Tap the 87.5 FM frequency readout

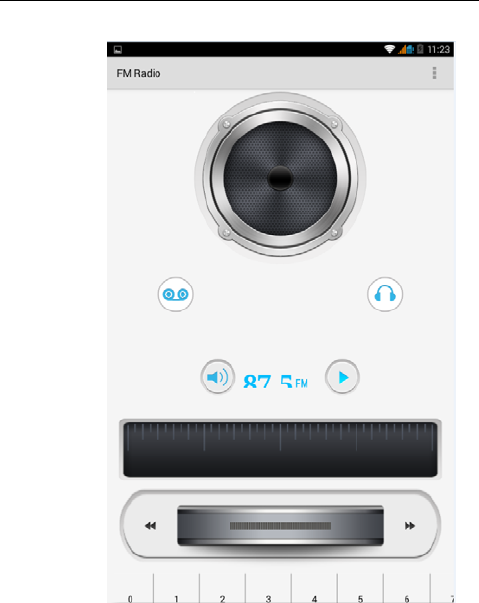pyautogui.click(x=275, y=381)
